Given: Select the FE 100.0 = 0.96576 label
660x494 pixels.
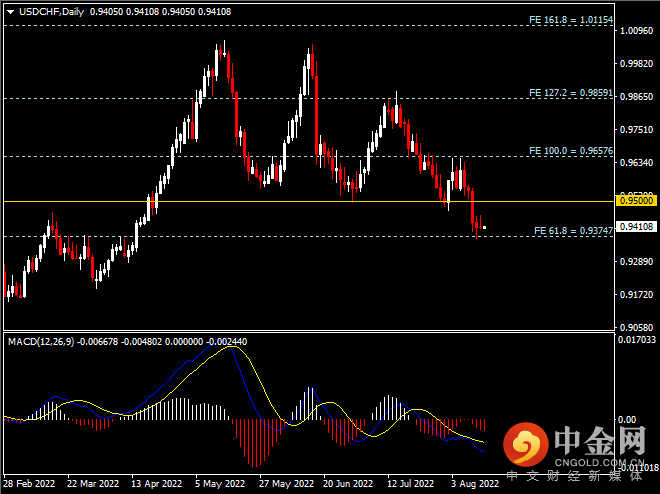Looking at the screenshot, I should [x=571, y=151].
